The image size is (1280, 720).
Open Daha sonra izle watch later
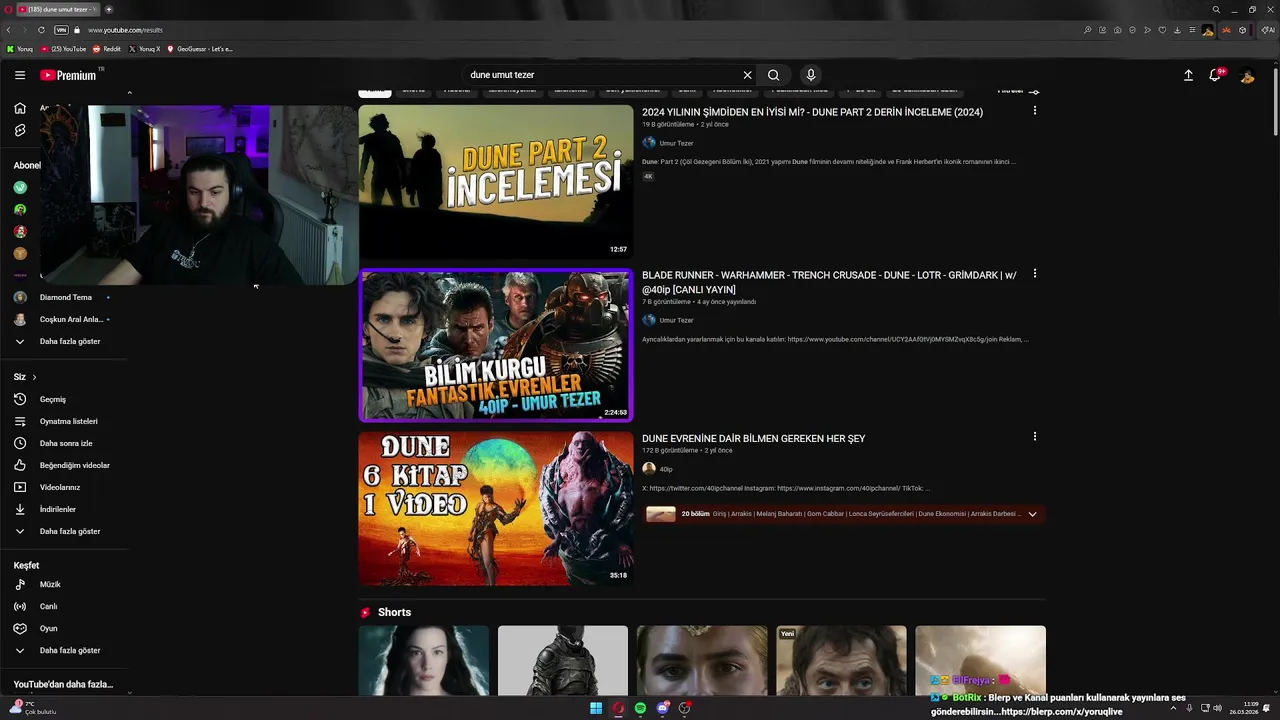[66, 443]
